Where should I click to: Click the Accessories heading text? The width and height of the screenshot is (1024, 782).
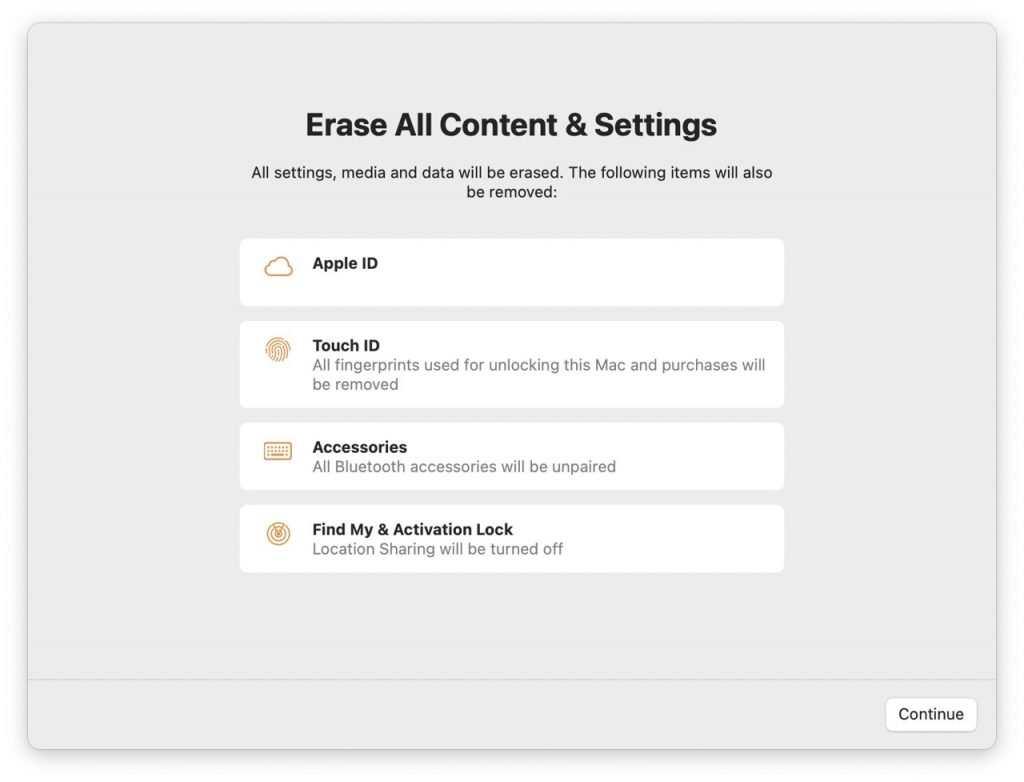tap(359, 447)
